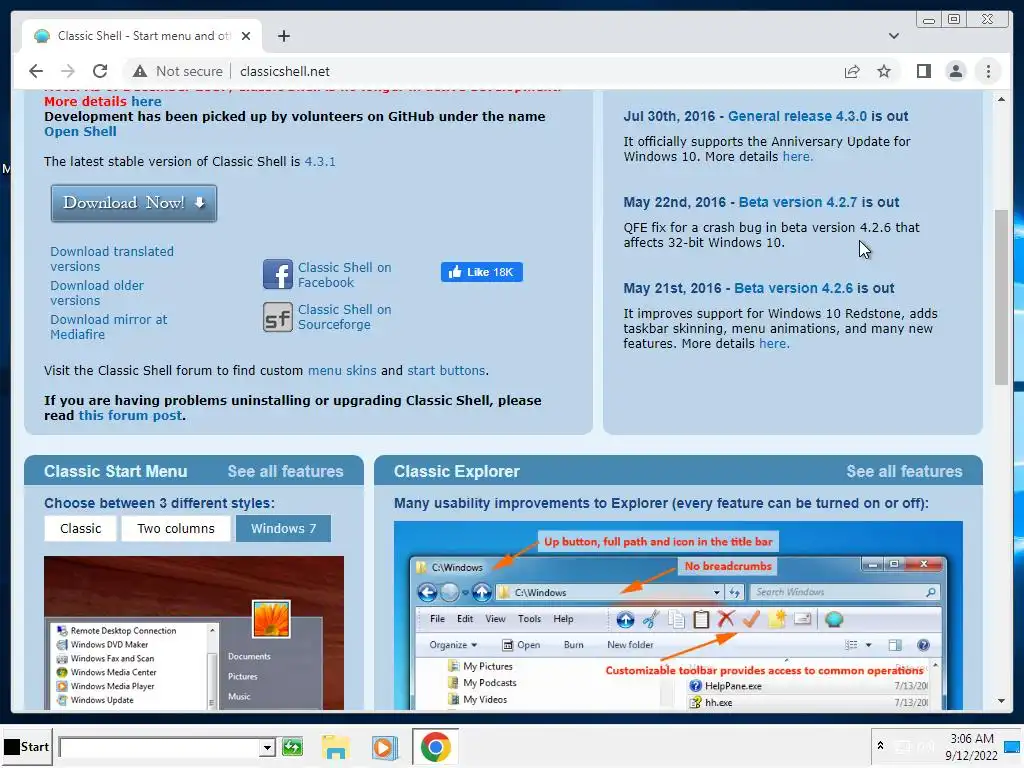Screen dimensions: 1024x768
Task: Click the Download Now! button
Action: click(134, 203)
